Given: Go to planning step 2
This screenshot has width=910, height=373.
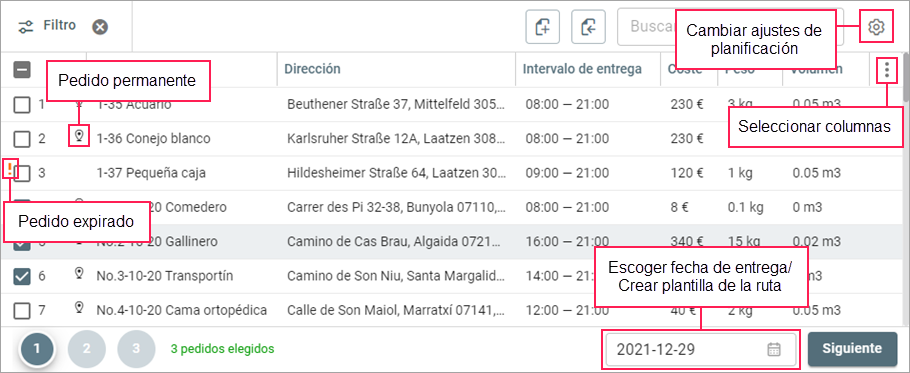Looking at the screenshot, I should coord(86,349).
